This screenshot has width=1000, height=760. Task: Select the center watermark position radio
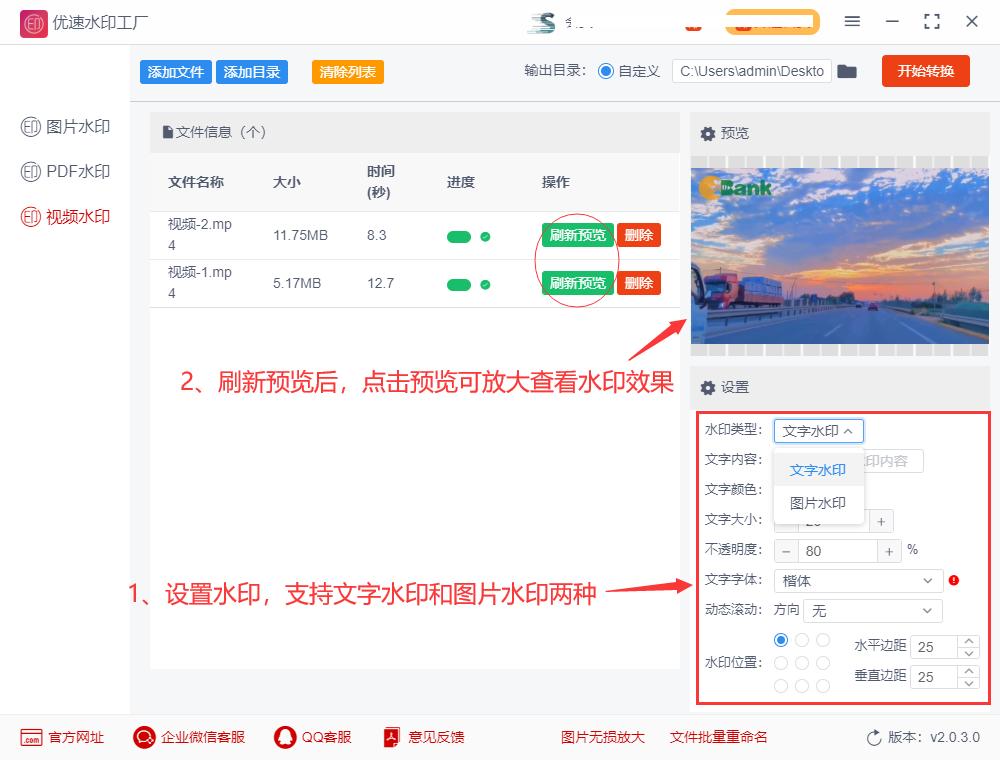coord(800,660)
